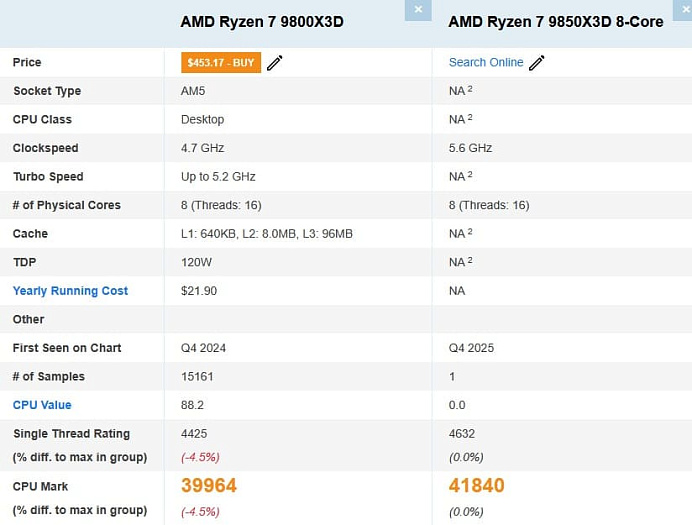Click the CPU Mark row label
This screenshot has height=525, width=692.
[40, 487]
